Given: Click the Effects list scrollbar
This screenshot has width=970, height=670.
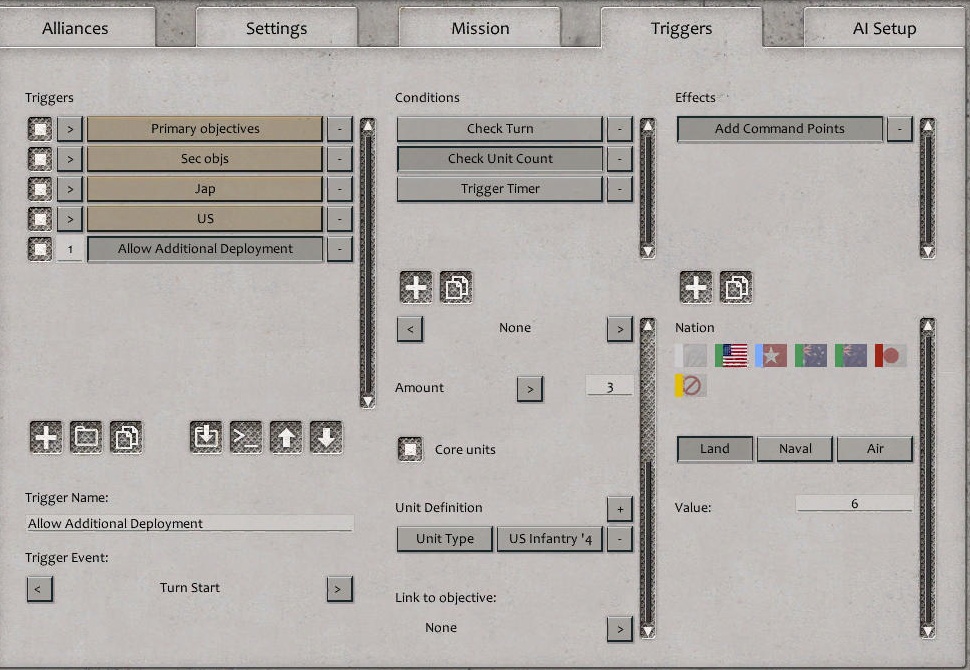Looking at the screenshot, I should click(927, 188).
